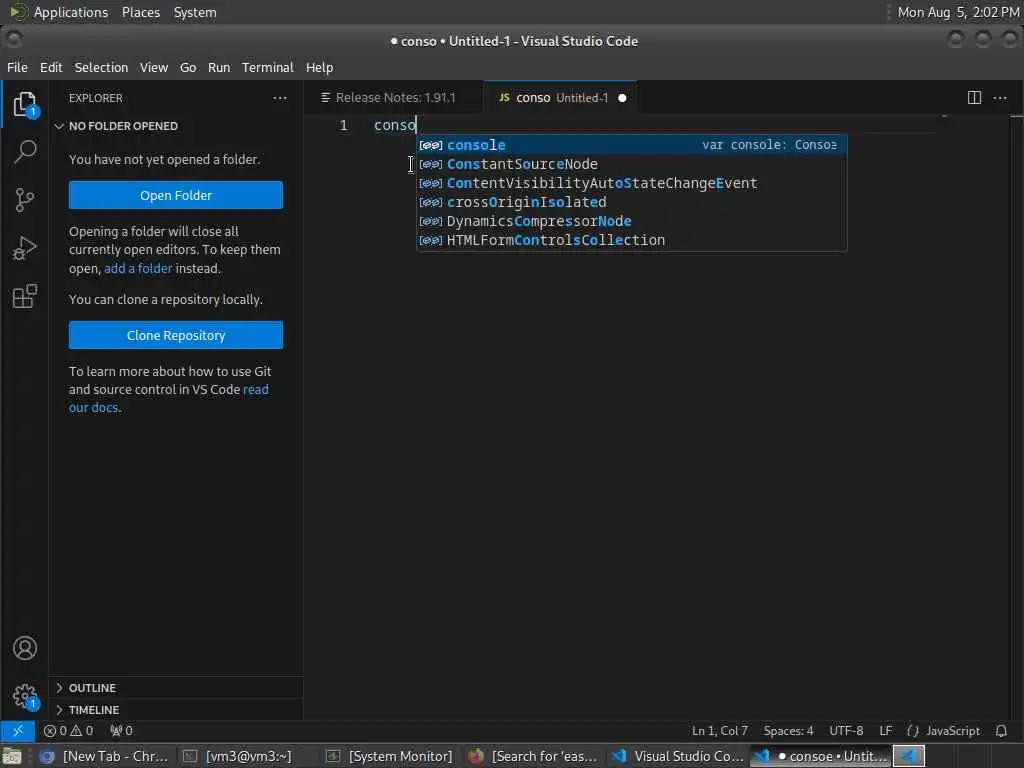Click the LF end-of-line indicator
The width and height of the screenshot is (1024, 768).
tap(886, 731)
